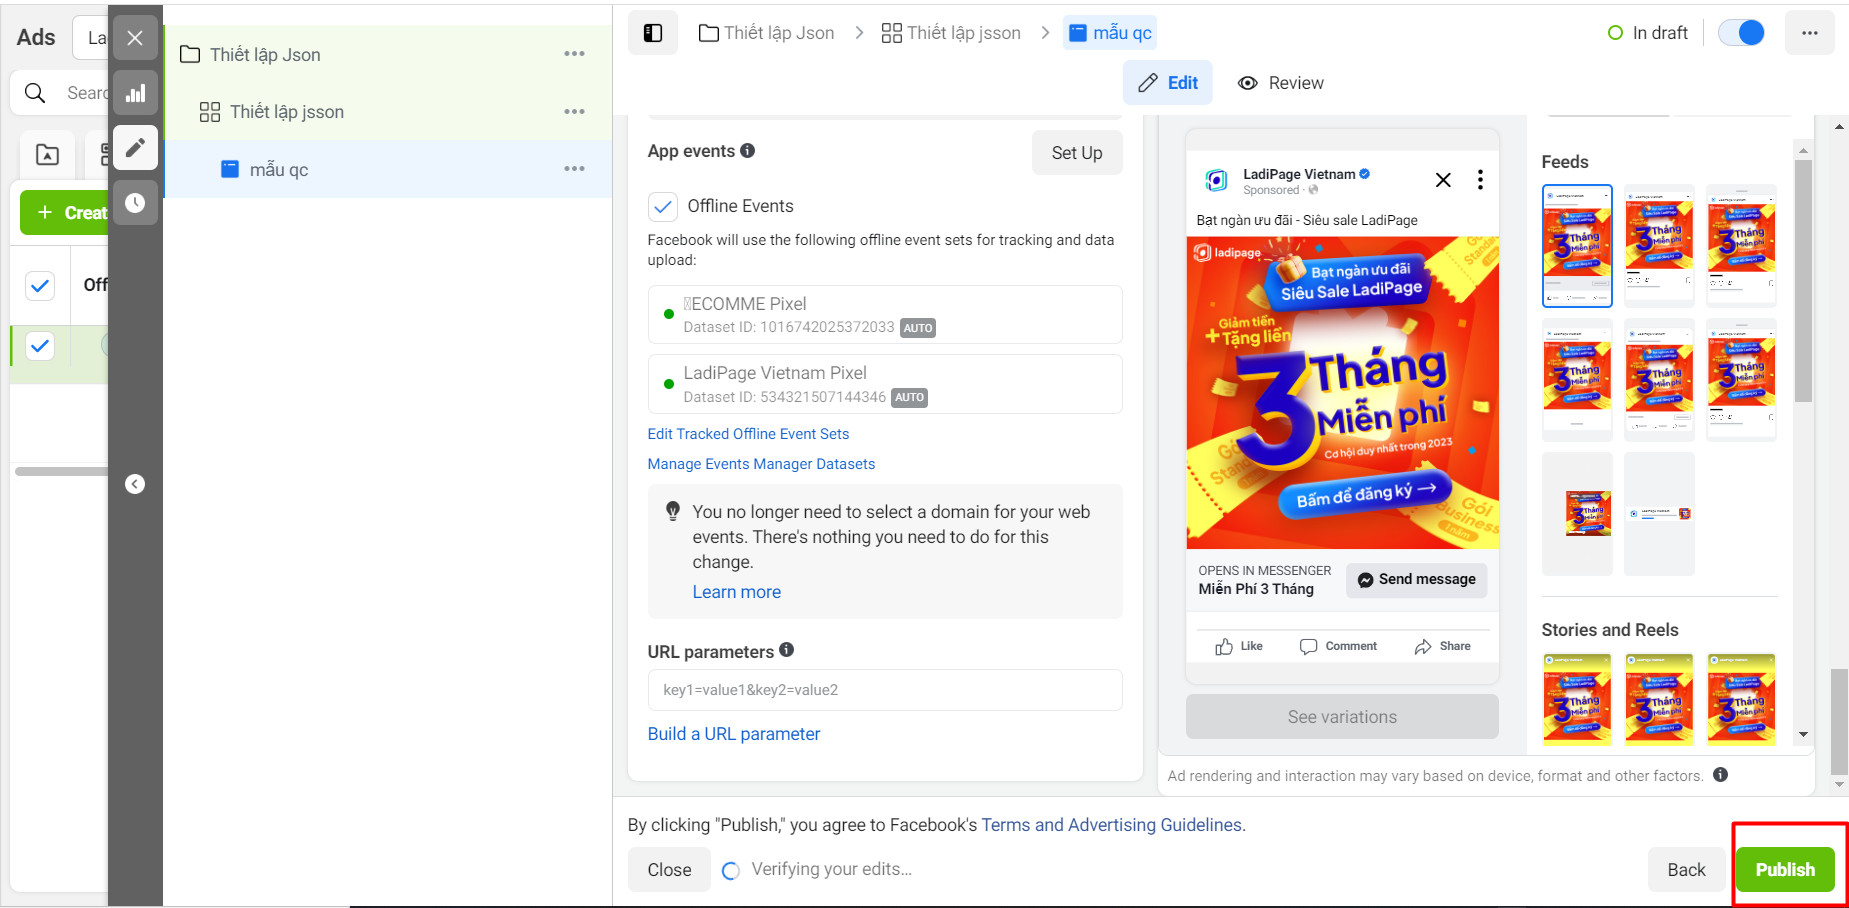Open the history clock icon in sidebar

135,203
